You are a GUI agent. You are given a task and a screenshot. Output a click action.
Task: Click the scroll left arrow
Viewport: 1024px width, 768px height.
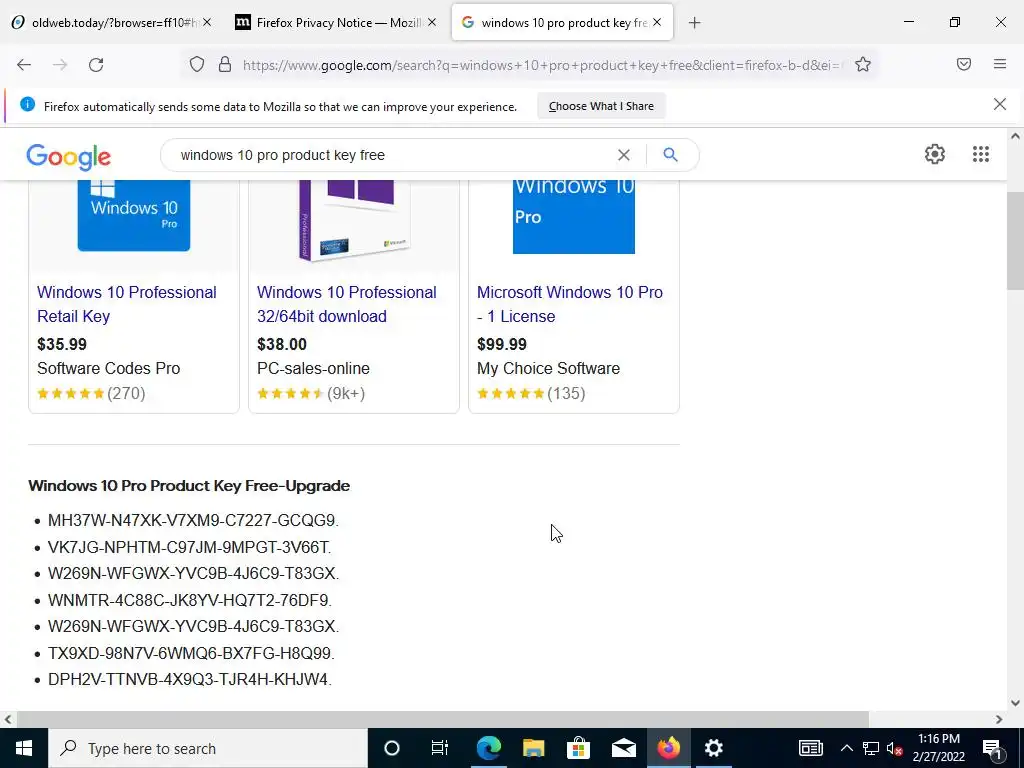click(8, 719)
